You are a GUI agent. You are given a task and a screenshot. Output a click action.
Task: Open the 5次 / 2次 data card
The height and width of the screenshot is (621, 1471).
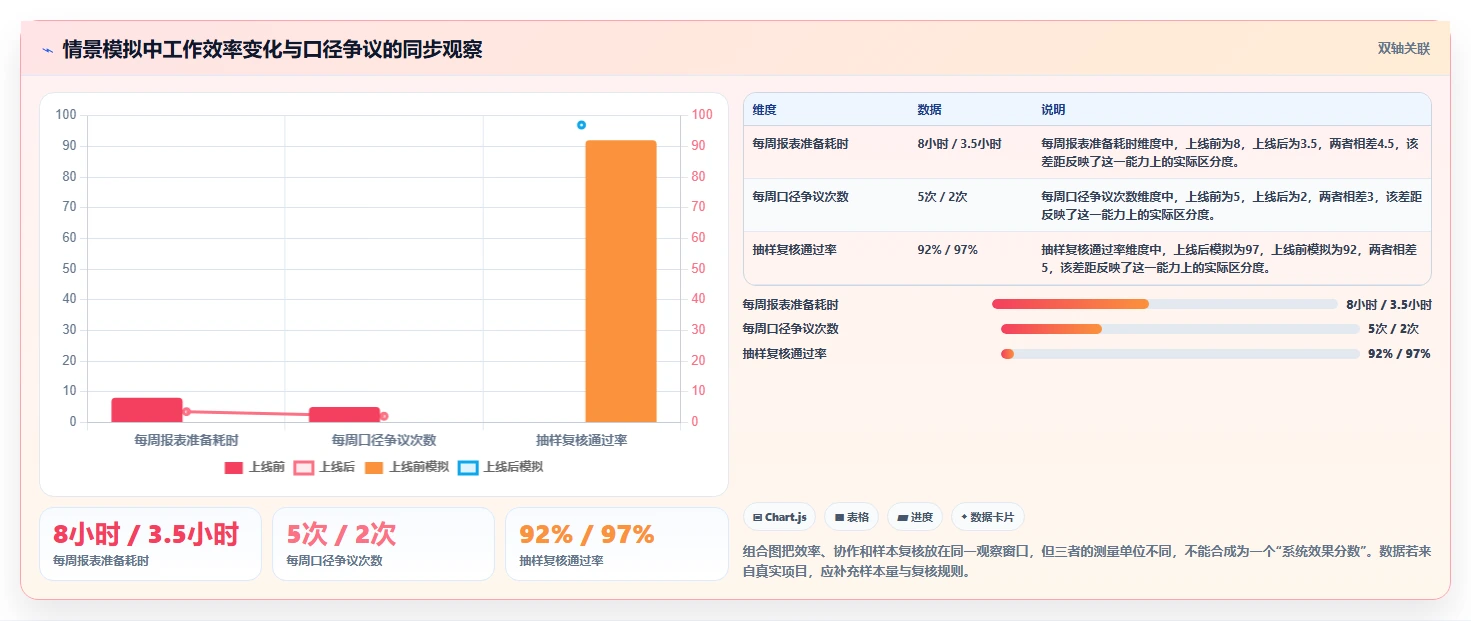[x=383, y=544]
